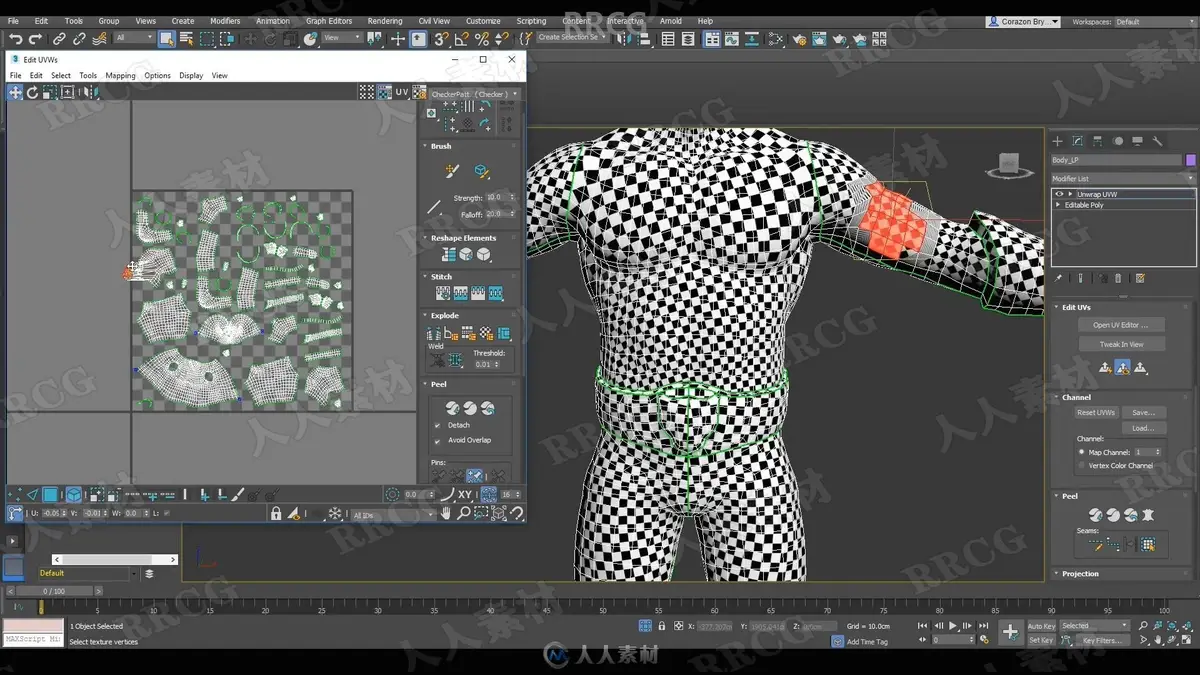Click the Body_LP object name field

[1116, 160]
